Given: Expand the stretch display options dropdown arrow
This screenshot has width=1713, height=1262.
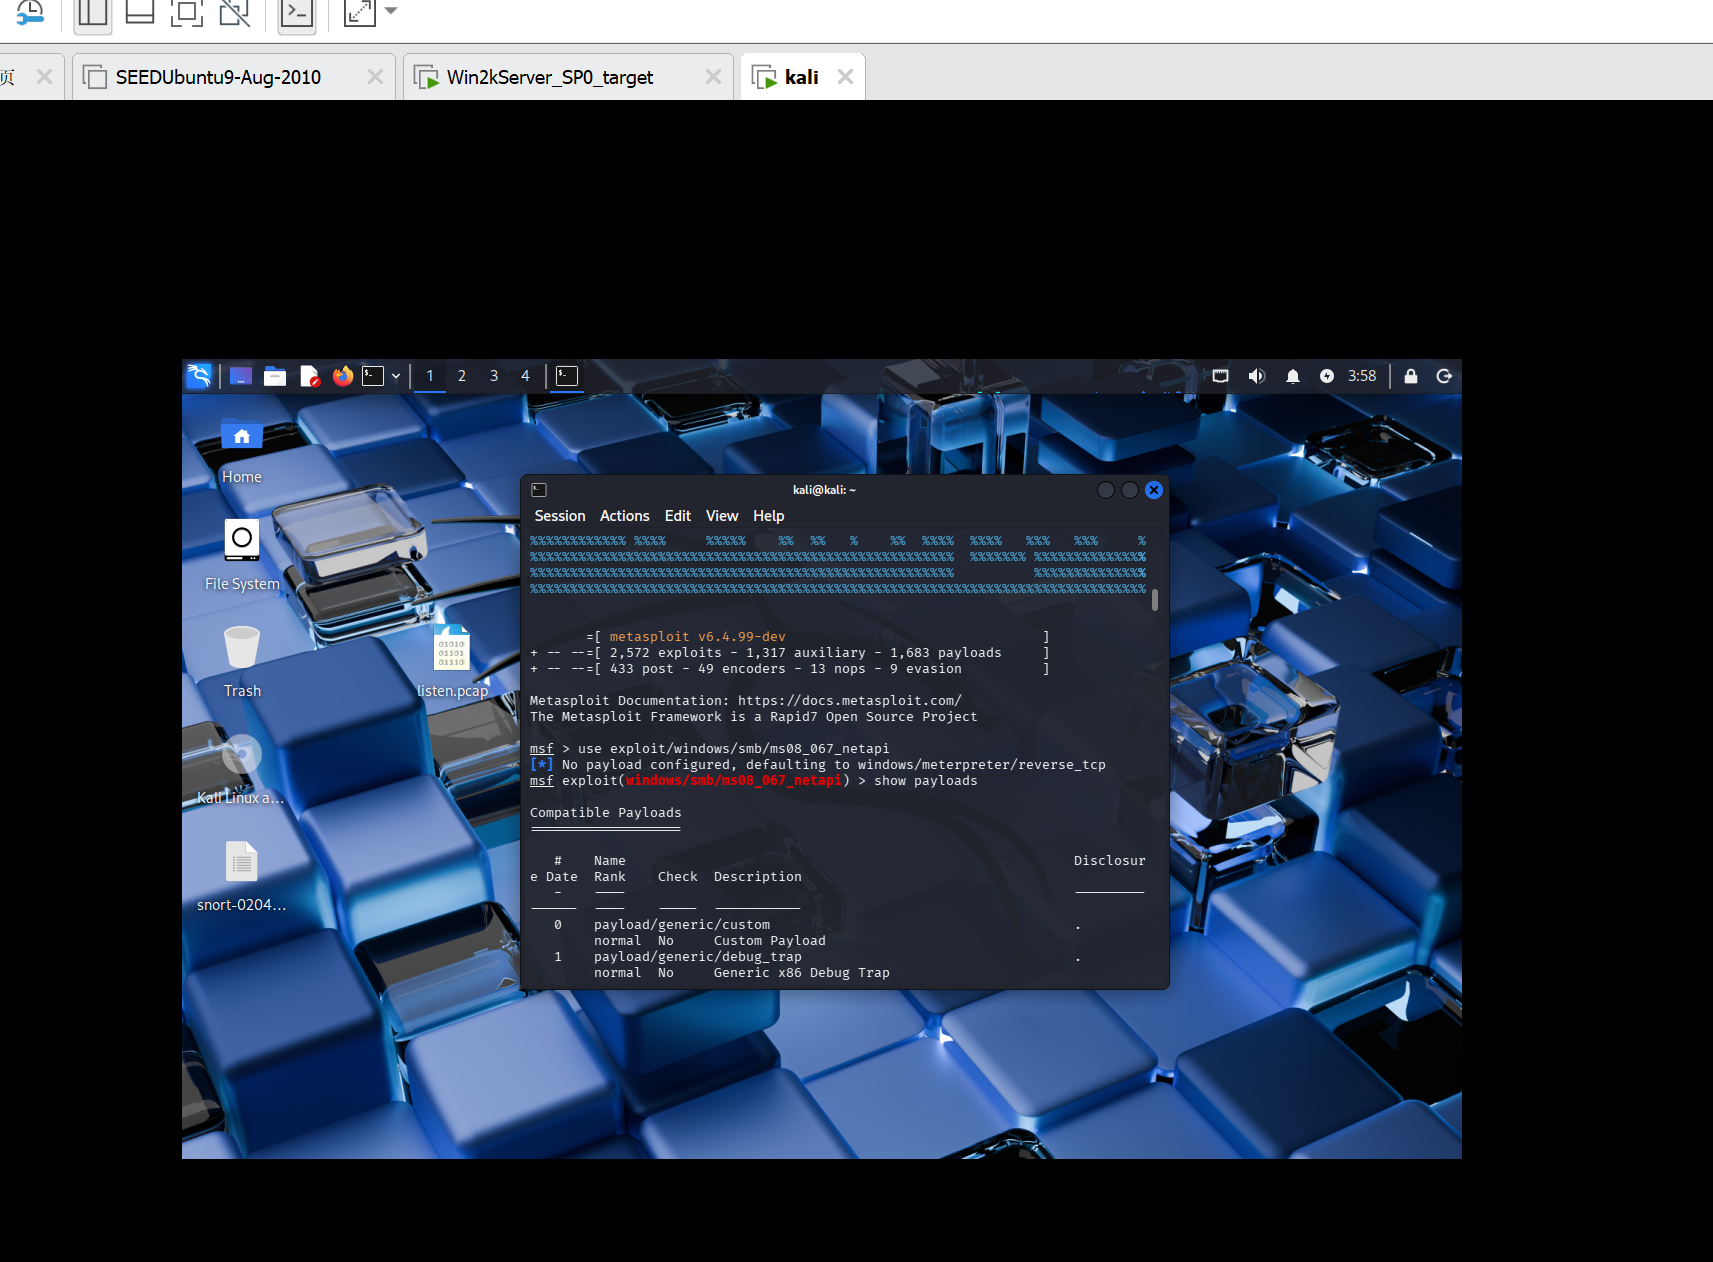Looking at the screenshot, I should (391, 11).
